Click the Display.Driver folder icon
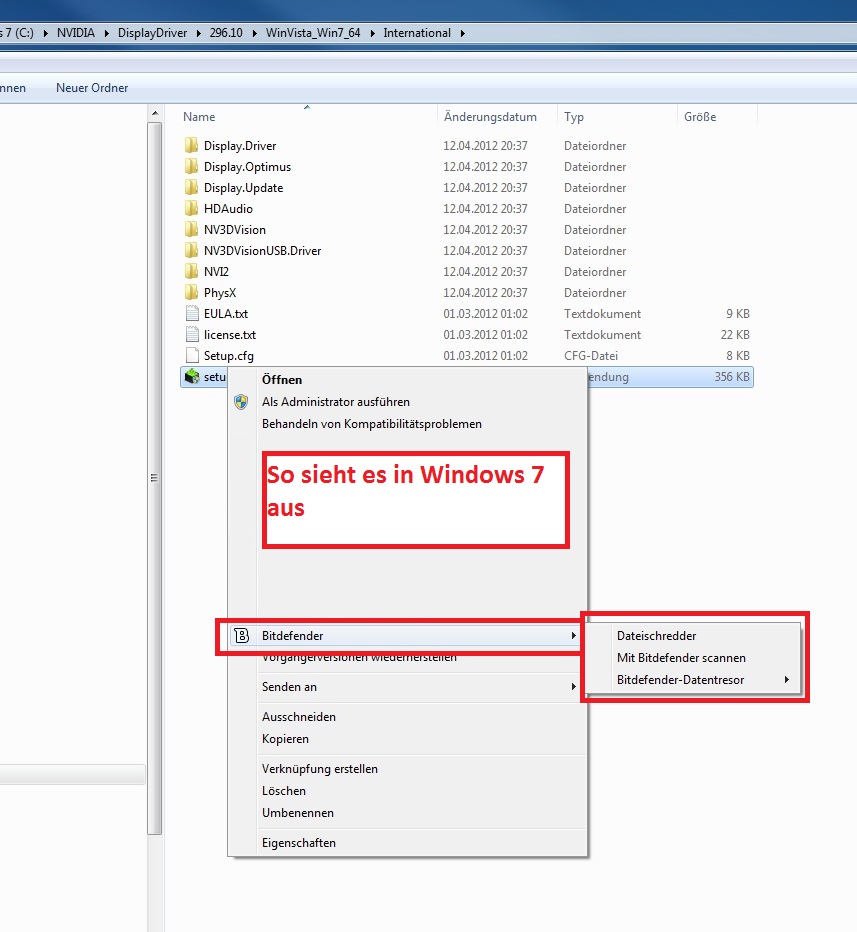Viewport: 857px width, 932px height. click(x=191, y=145)
